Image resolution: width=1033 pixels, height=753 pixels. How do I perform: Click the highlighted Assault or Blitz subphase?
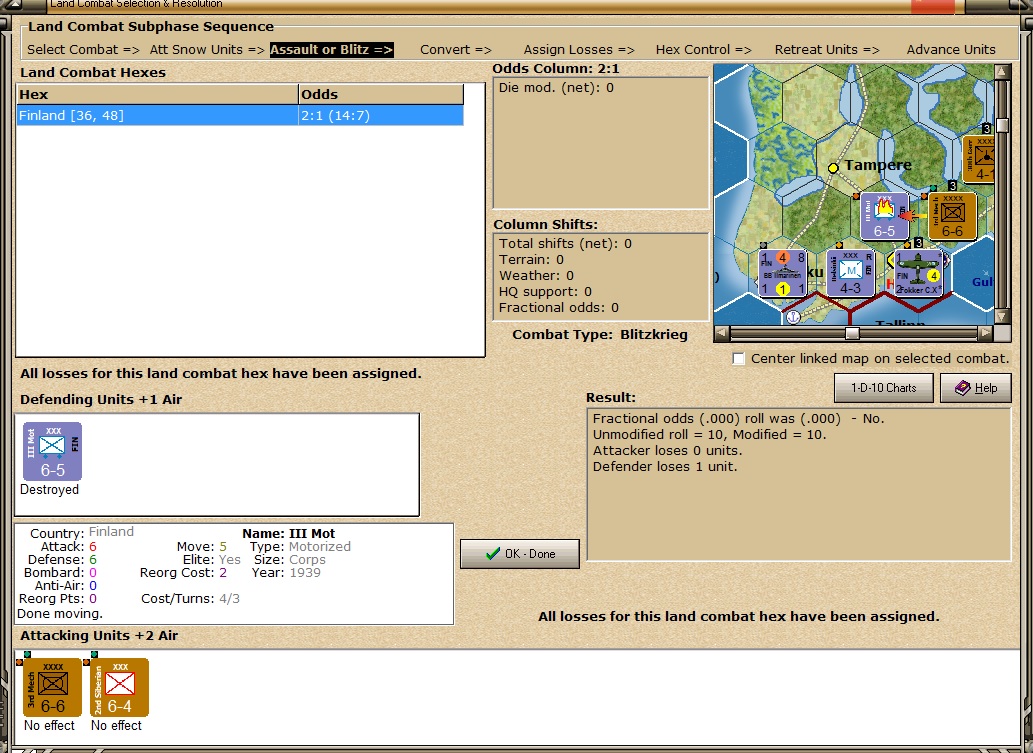click(331, 49)
